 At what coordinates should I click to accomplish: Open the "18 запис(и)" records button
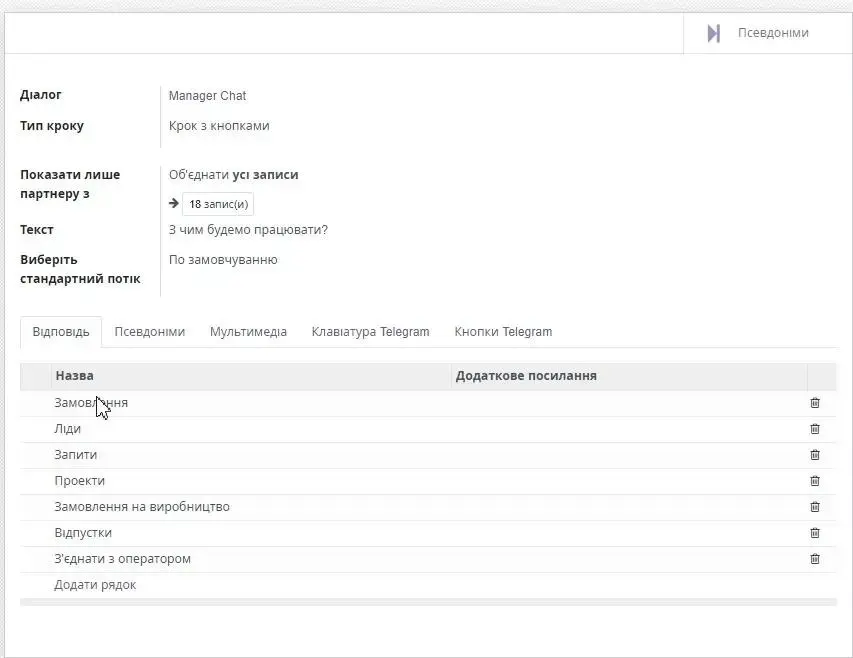[x=217, y=203]
